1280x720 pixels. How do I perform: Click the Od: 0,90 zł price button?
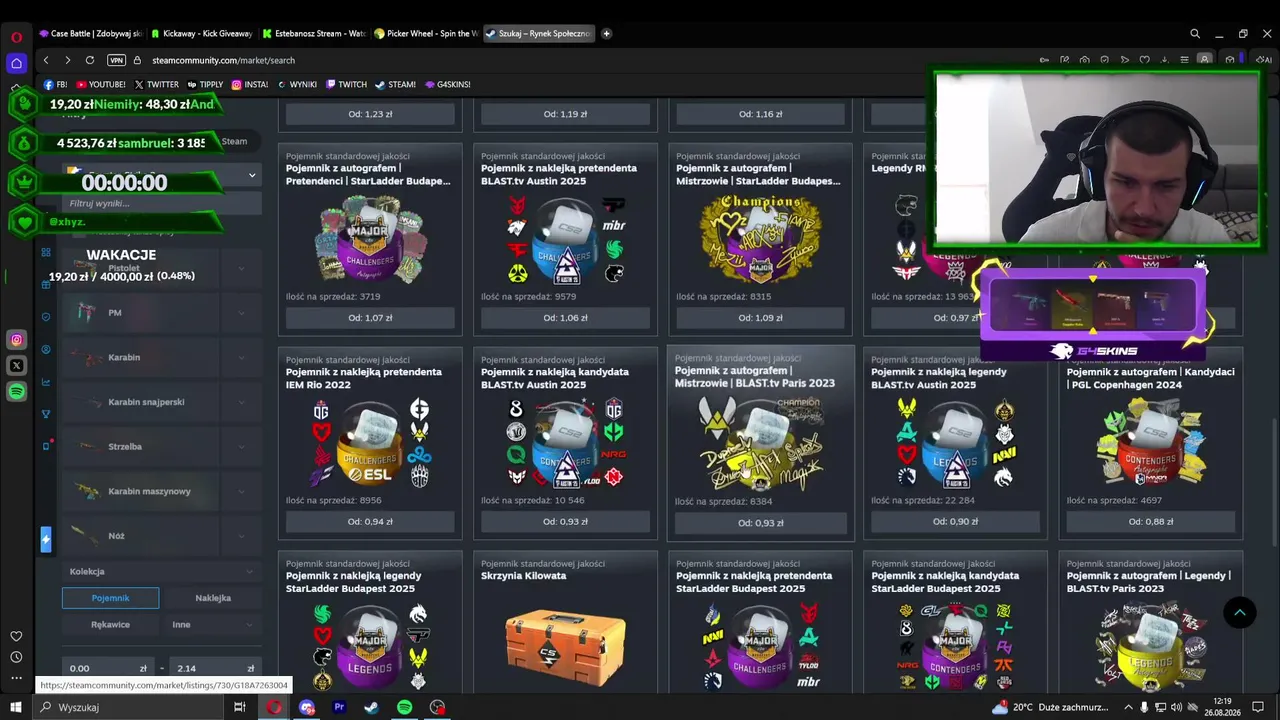(955, 521)
